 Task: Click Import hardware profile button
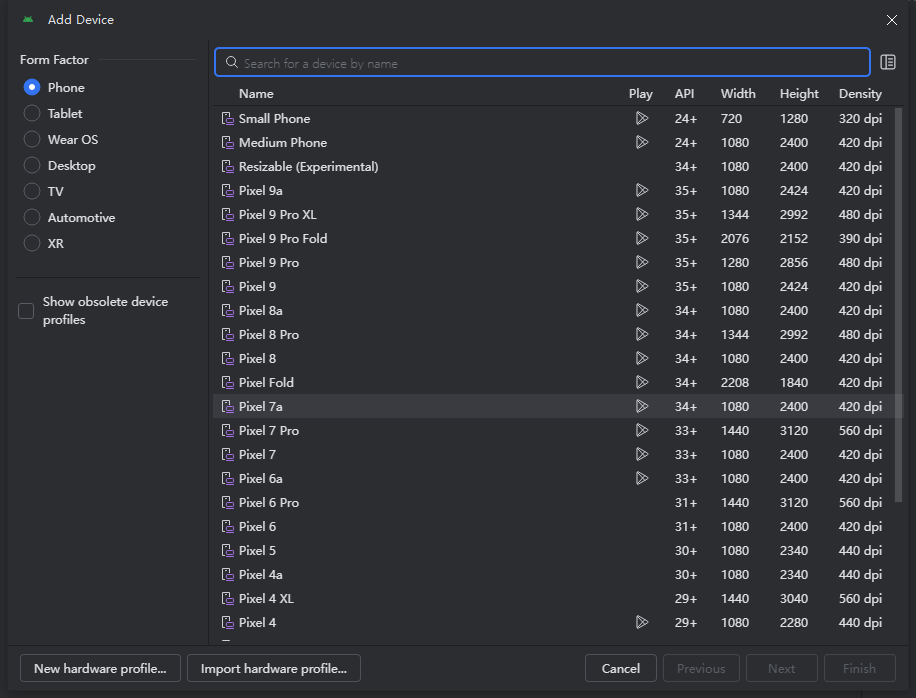(x=274, y=668)
